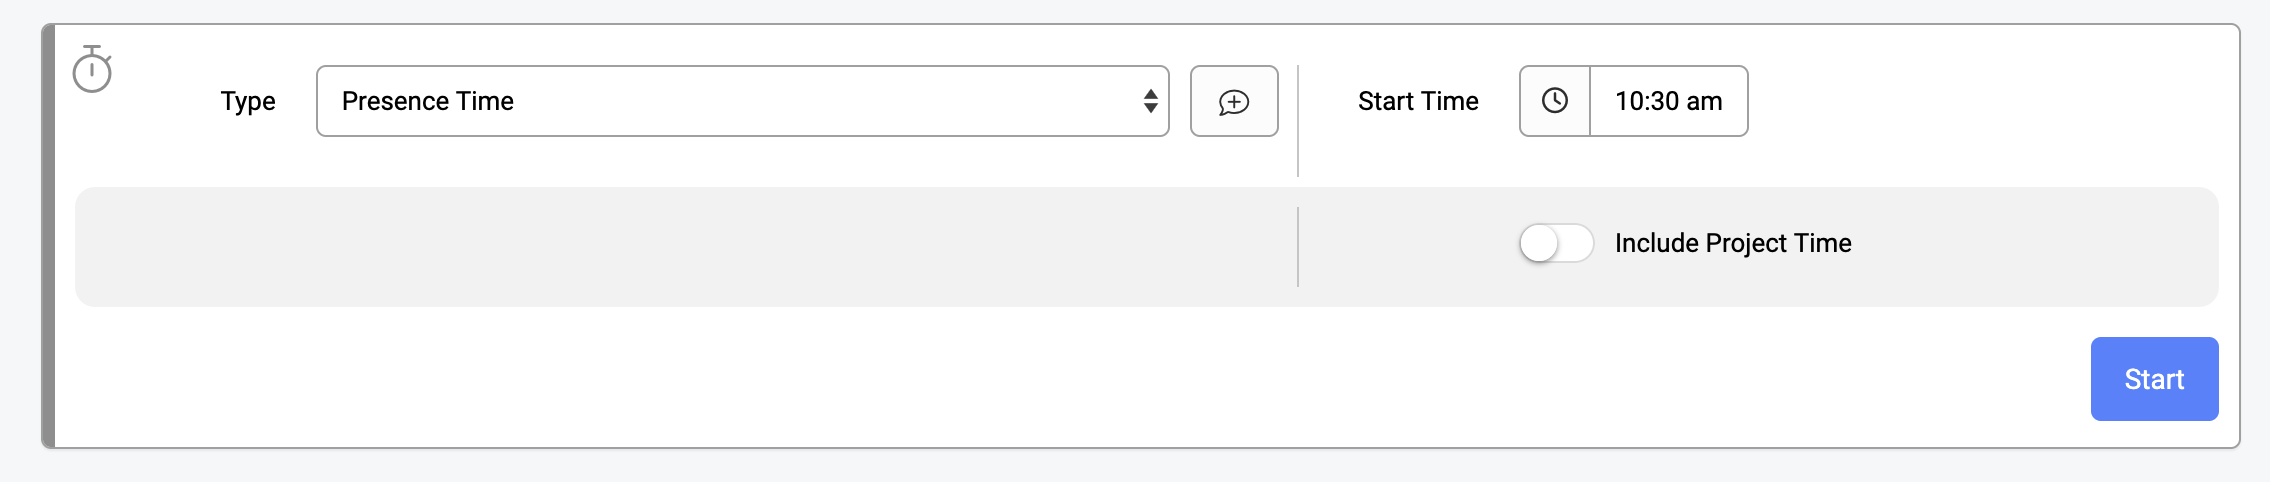Screen dimensions: 2270x482
Task: Edit the 10:30 am start time field
Action: (1669, 101)
